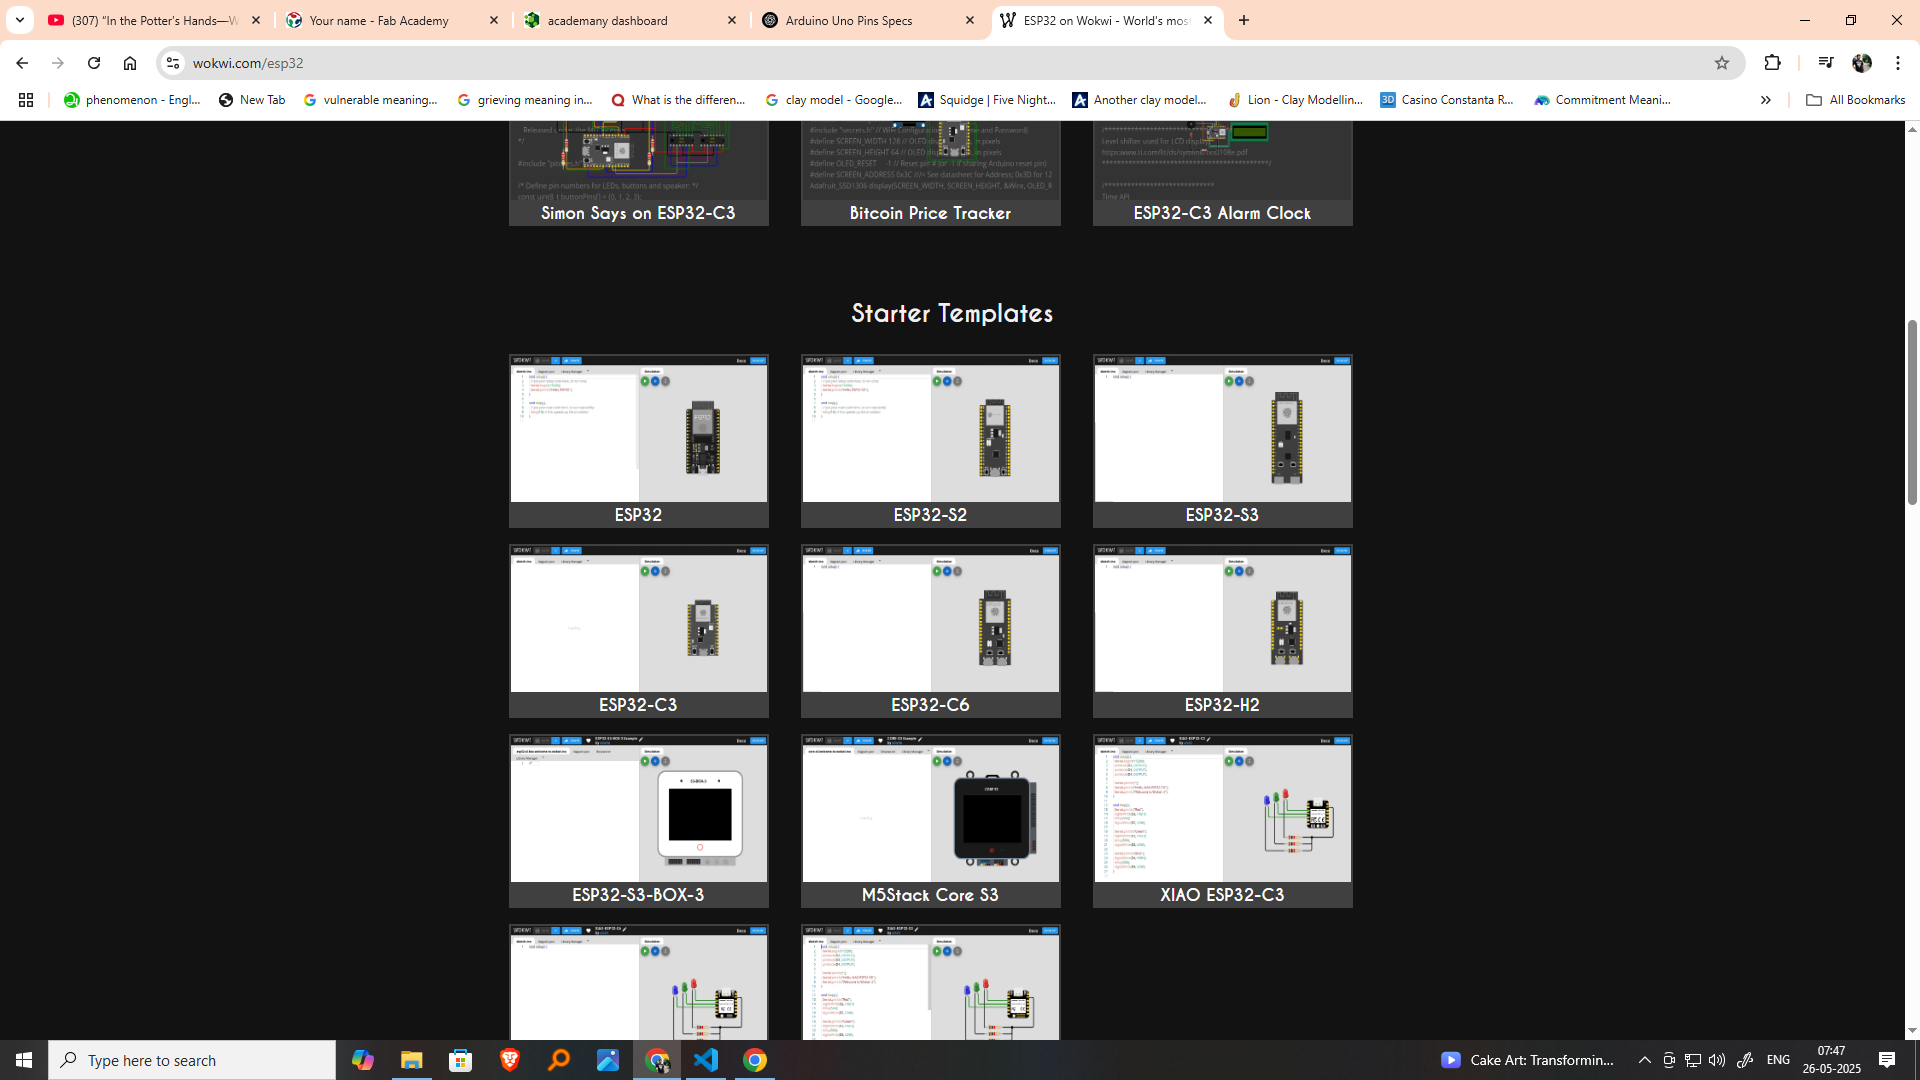This screenshot has height=1080, width=1920.
Task: Open the Lion - Clay Modelling bookmark
Action: pos(1295,100)
